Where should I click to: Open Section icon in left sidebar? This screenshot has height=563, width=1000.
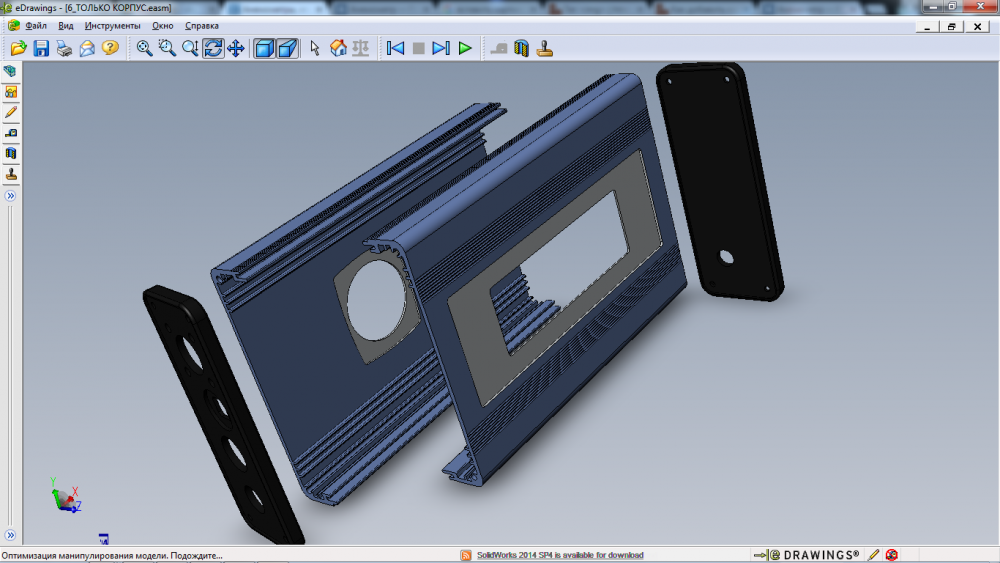coord(10,154)
